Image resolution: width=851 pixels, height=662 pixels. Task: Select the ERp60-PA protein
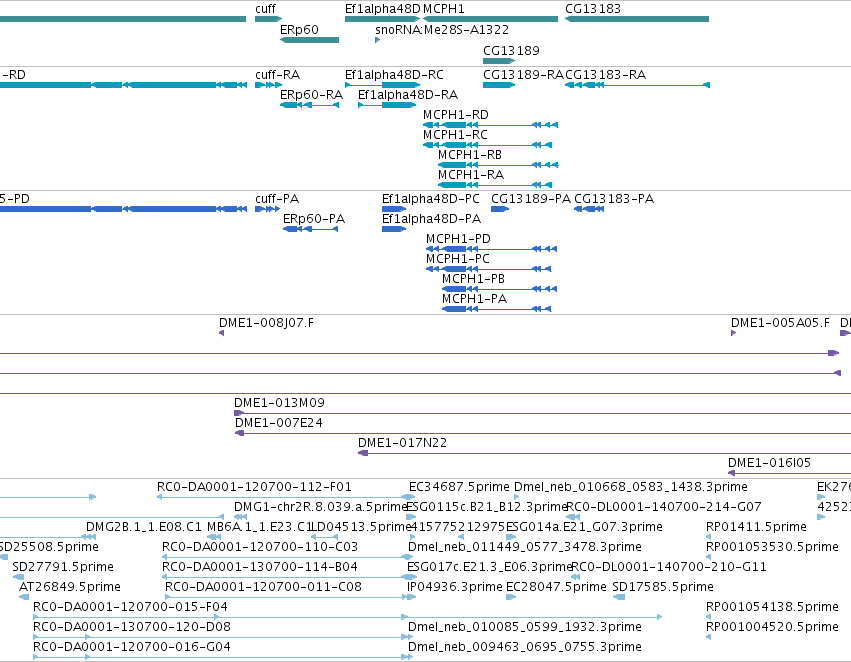click(310, 229)
